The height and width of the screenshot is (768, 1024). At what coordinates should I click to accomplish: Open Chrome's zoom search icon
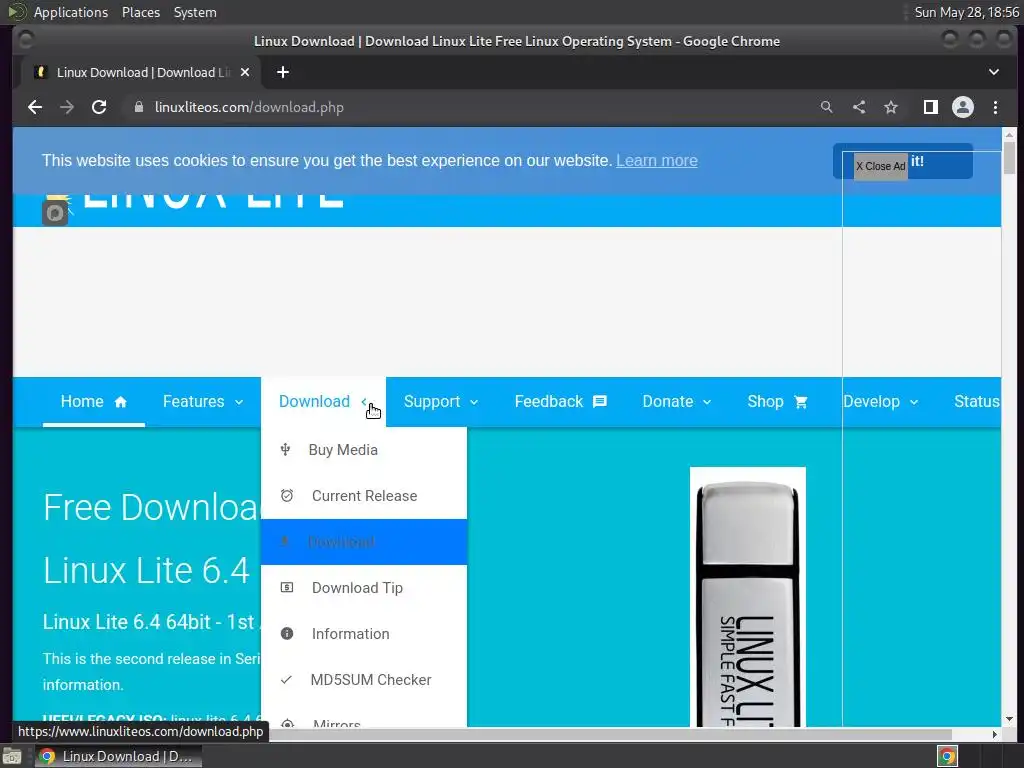[827, 107]
